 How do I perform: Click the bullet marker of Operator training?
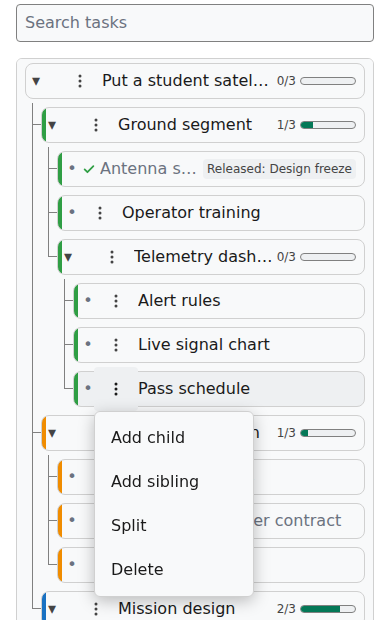coord(72,212)
